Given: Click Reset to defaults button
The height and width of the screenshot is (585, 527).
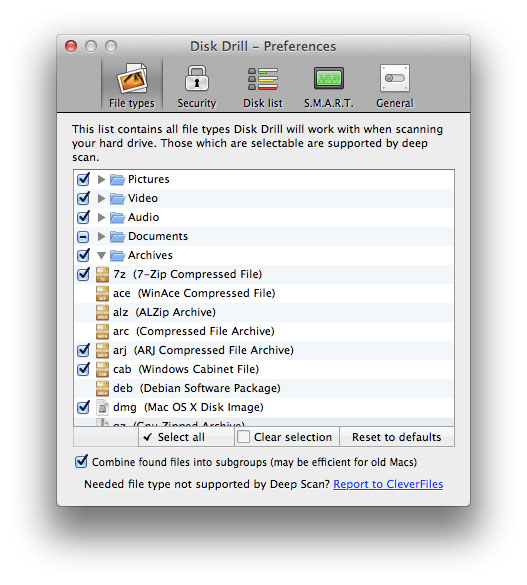Looking at the screenshot, I should 397,437.
